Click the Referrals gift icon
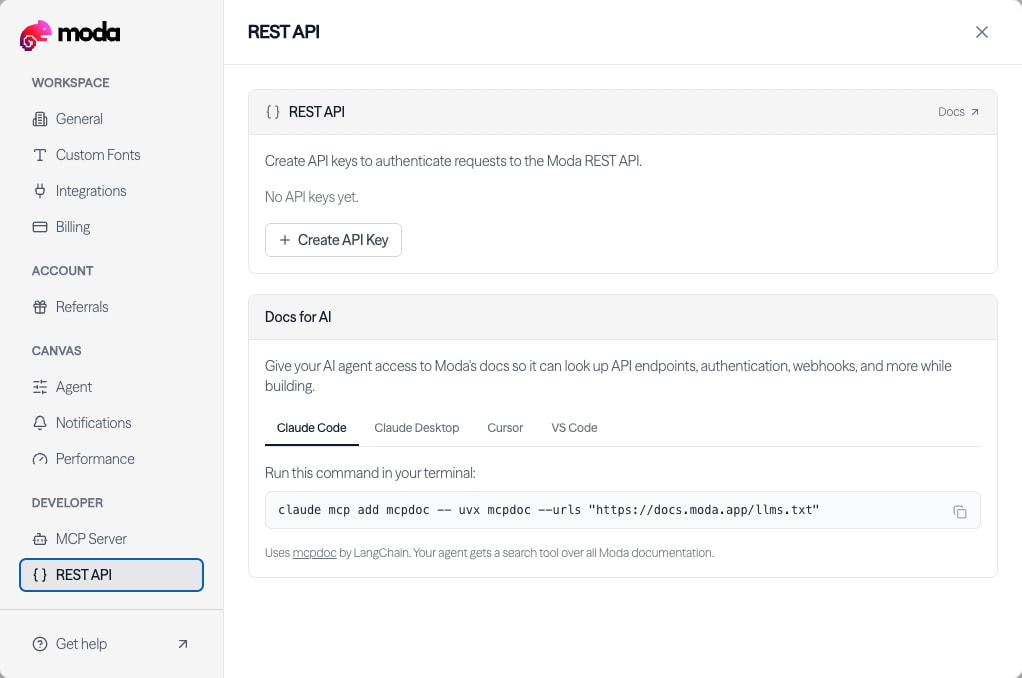This screenshot has width=1022, height=678. [x=40, y=307]
